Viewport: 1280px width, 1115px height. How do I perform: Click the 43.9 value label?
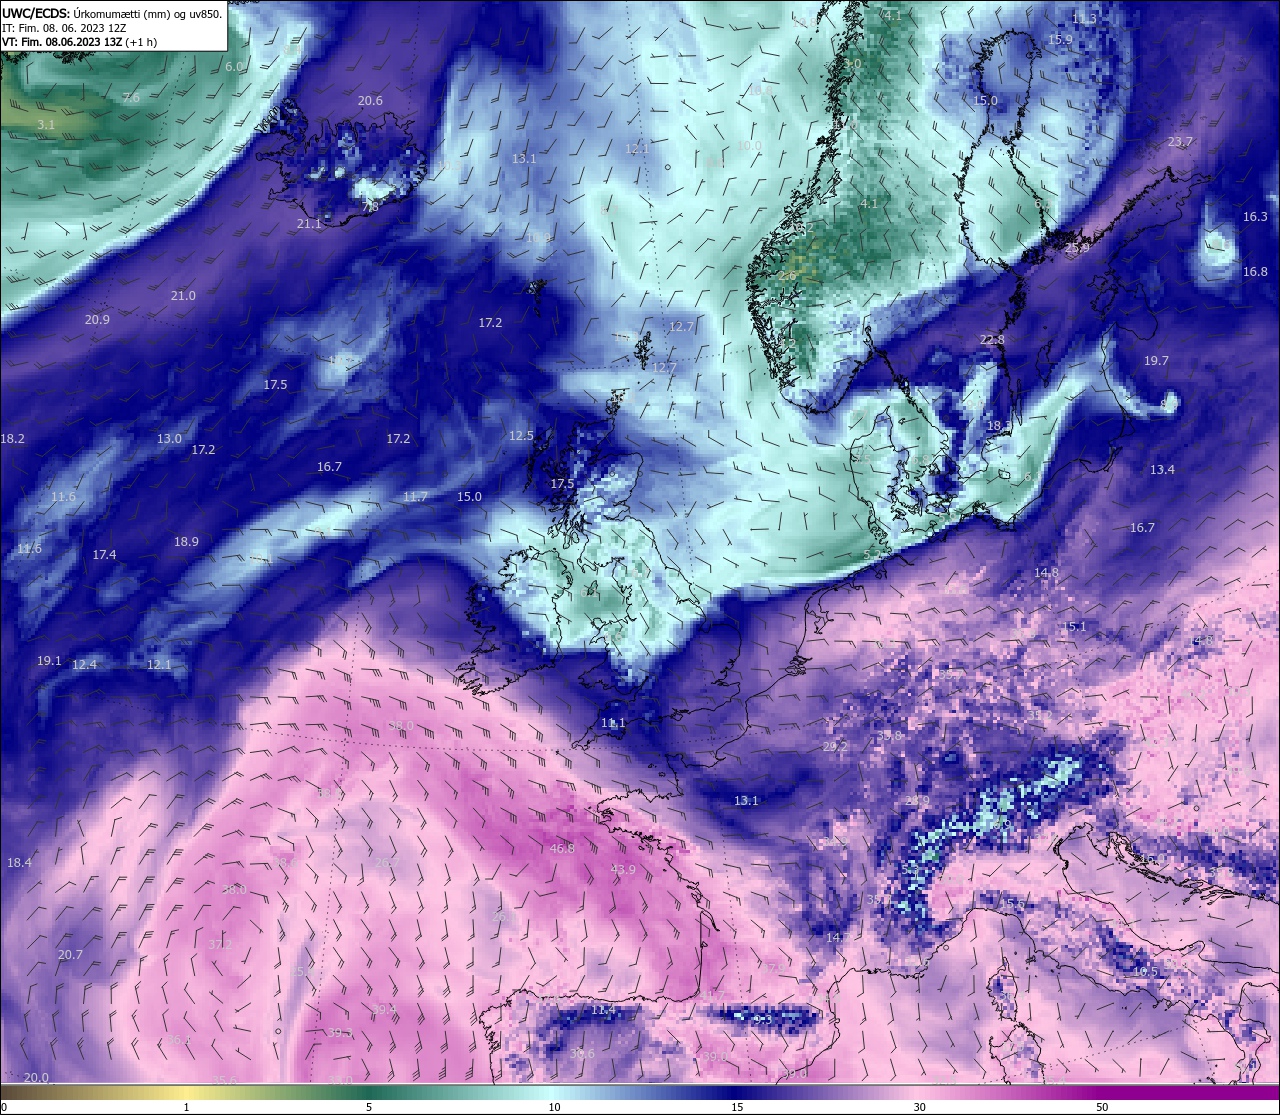point(623,869)
